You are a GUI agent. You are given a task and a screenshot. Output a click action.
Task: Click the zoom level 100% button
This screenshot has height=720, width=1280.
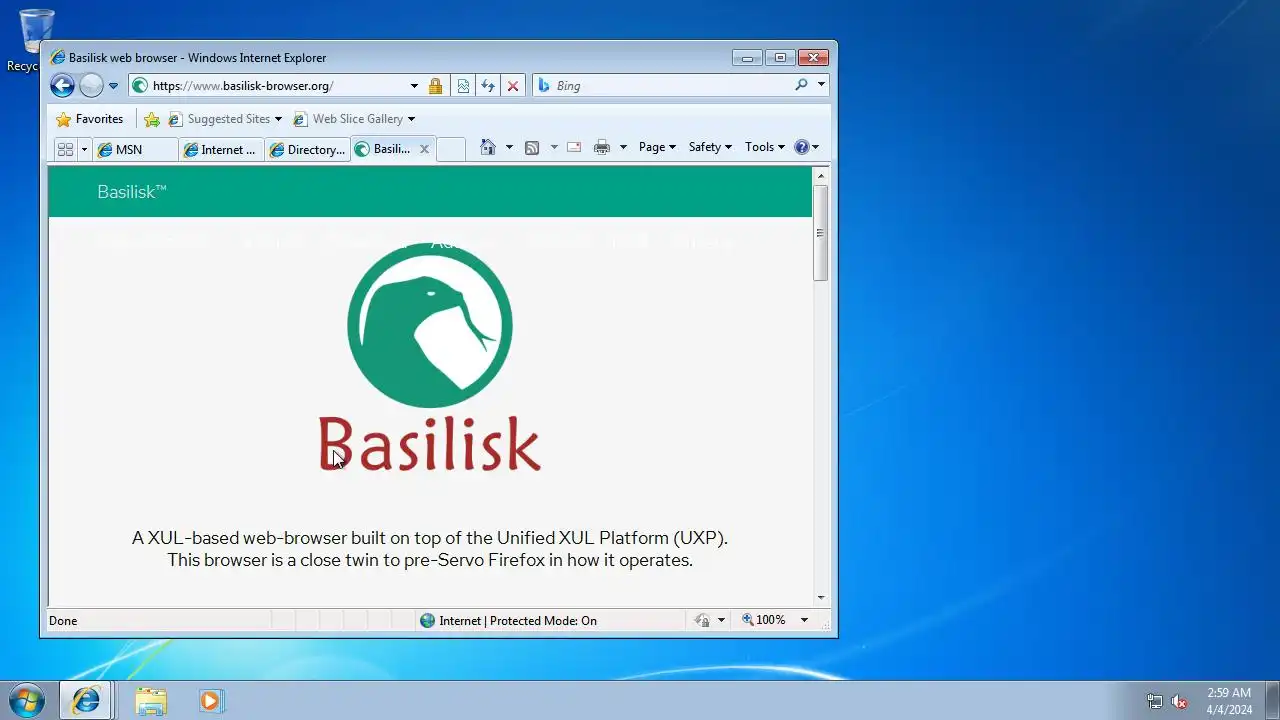click(x=764, y=621)
